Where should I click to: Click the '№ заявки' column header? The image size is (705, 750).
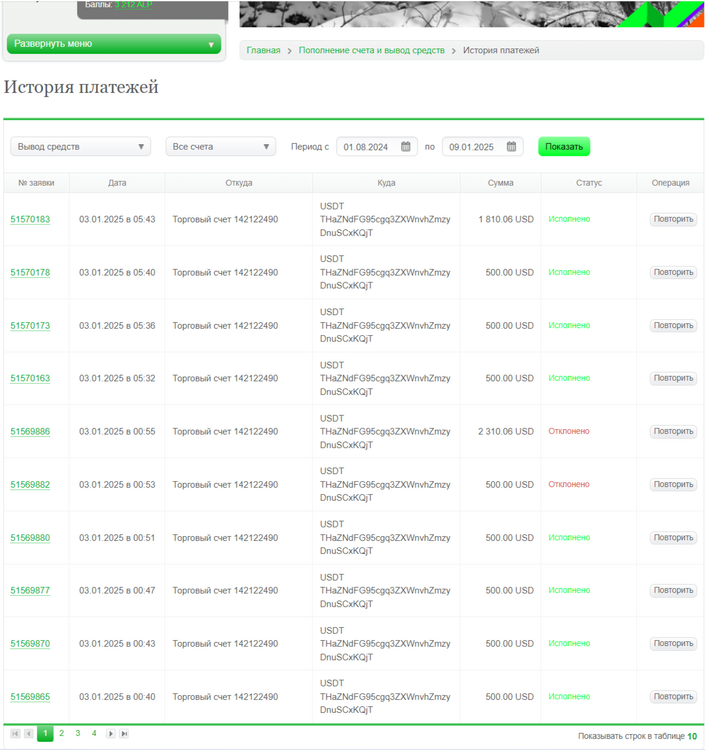pyautogui.click(x=36, y=183)
